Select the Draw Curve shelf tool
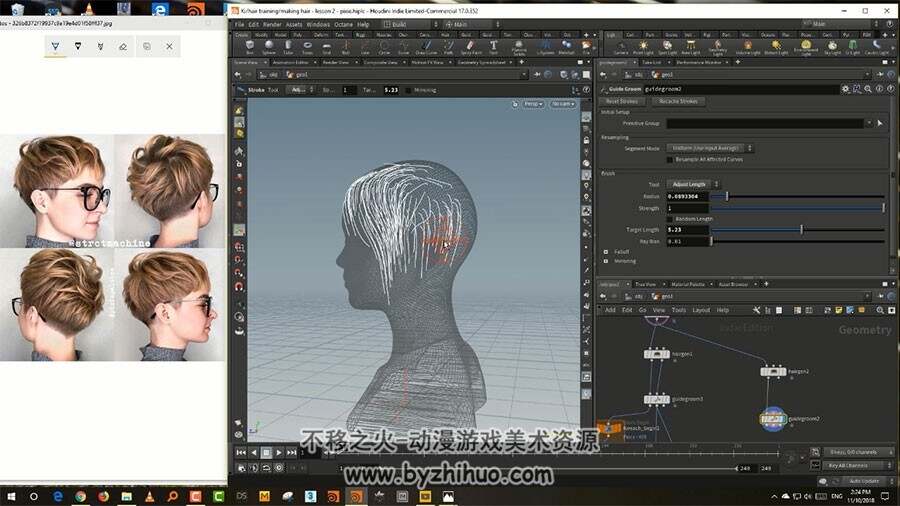The height and width of the screenshot is (506, 900). point(426,47)
